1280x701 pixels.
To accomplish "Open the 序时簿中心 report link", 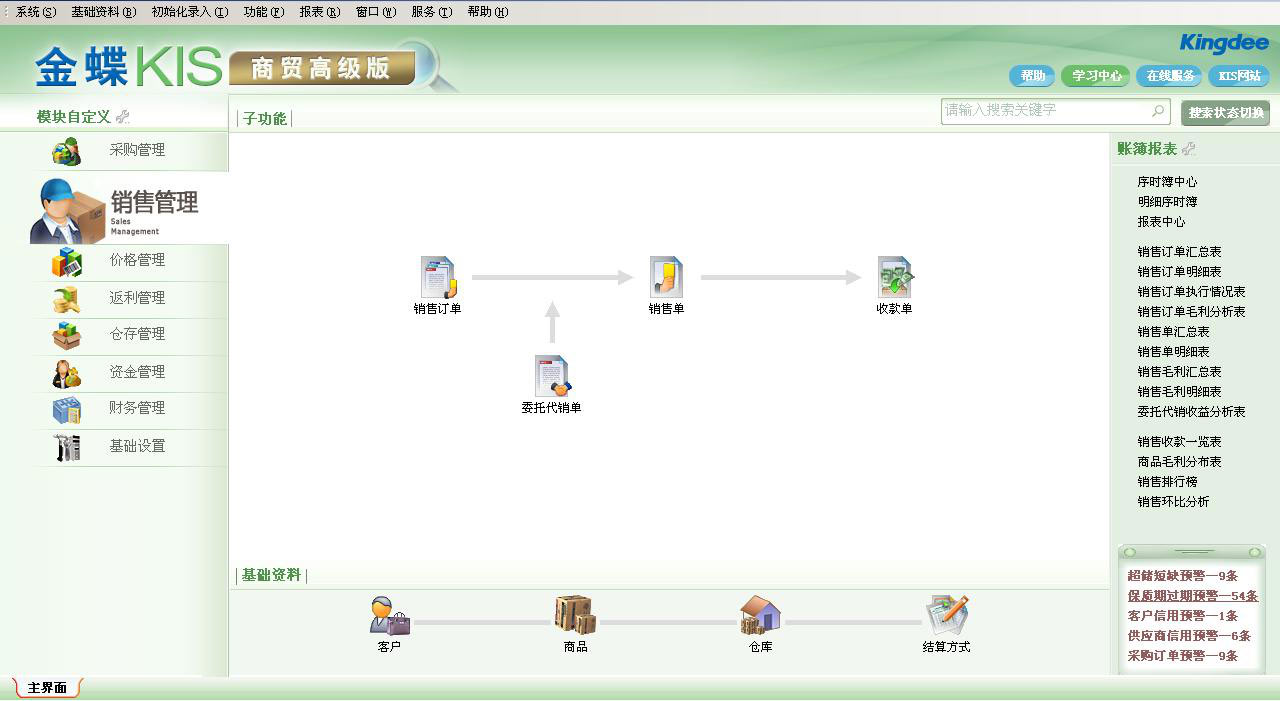I will click(1167, 182).
